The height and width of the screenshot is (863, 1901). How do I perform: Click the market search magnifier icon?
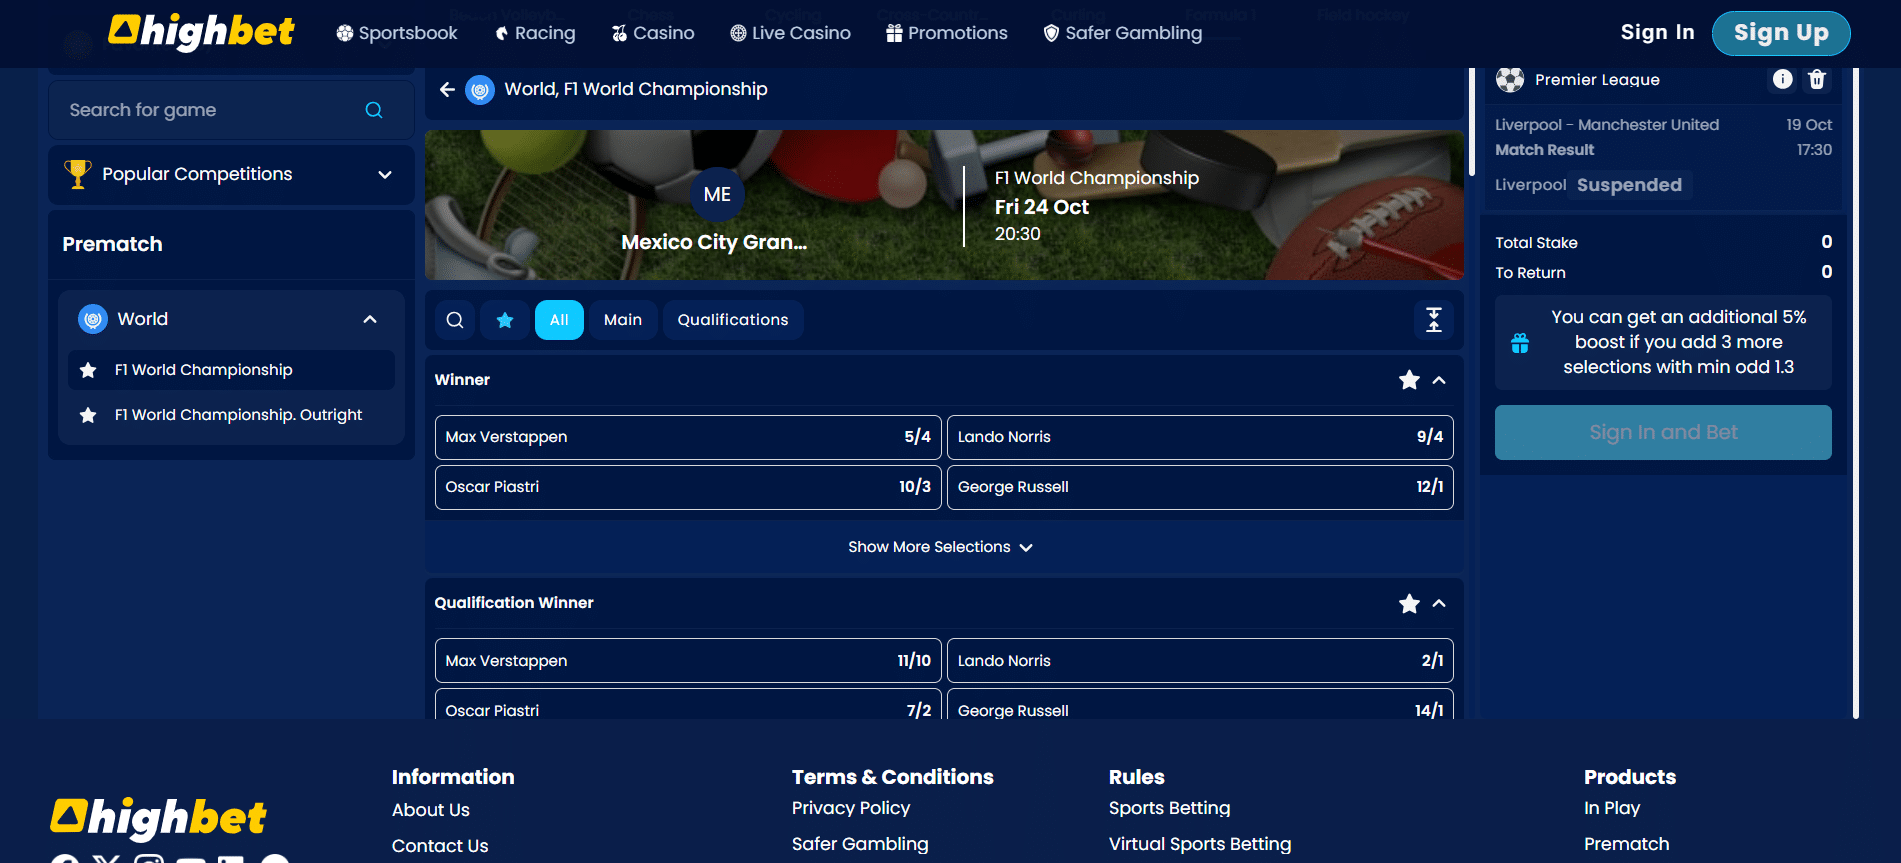455,320
